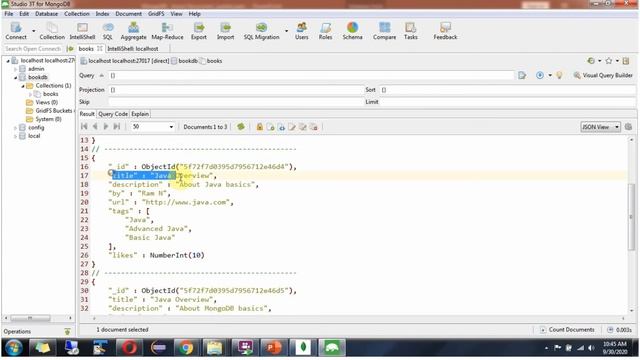
Task: Launch IntelliShell from the toolbar
Action: click(x=82, y=31)
